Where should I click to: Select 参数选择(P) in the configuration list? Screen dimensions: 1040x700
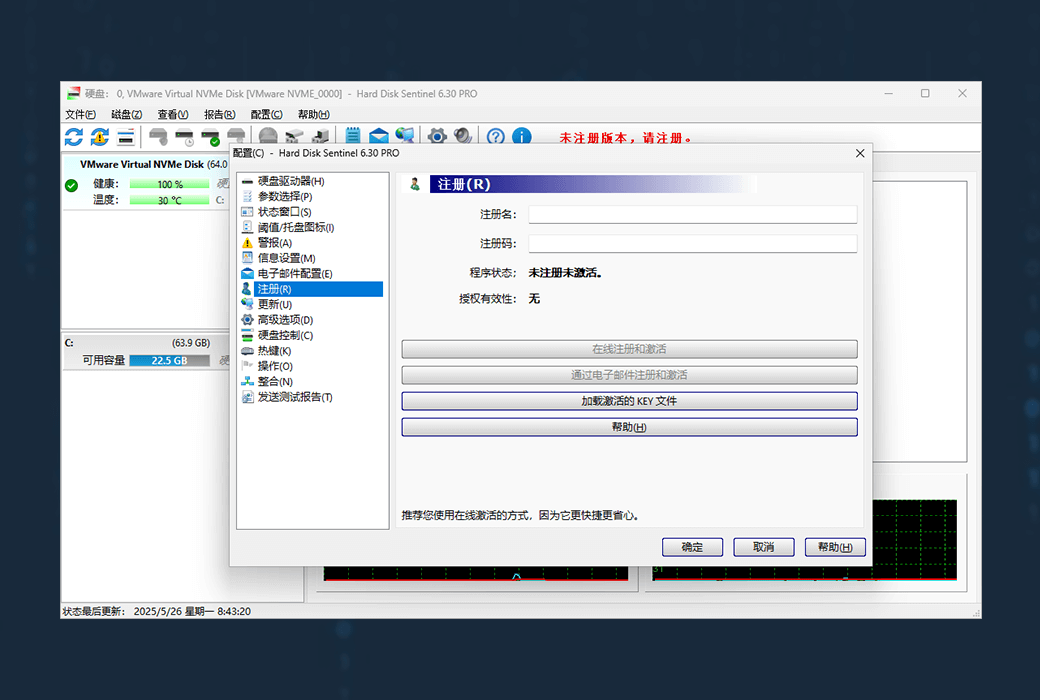pos(285,196)
